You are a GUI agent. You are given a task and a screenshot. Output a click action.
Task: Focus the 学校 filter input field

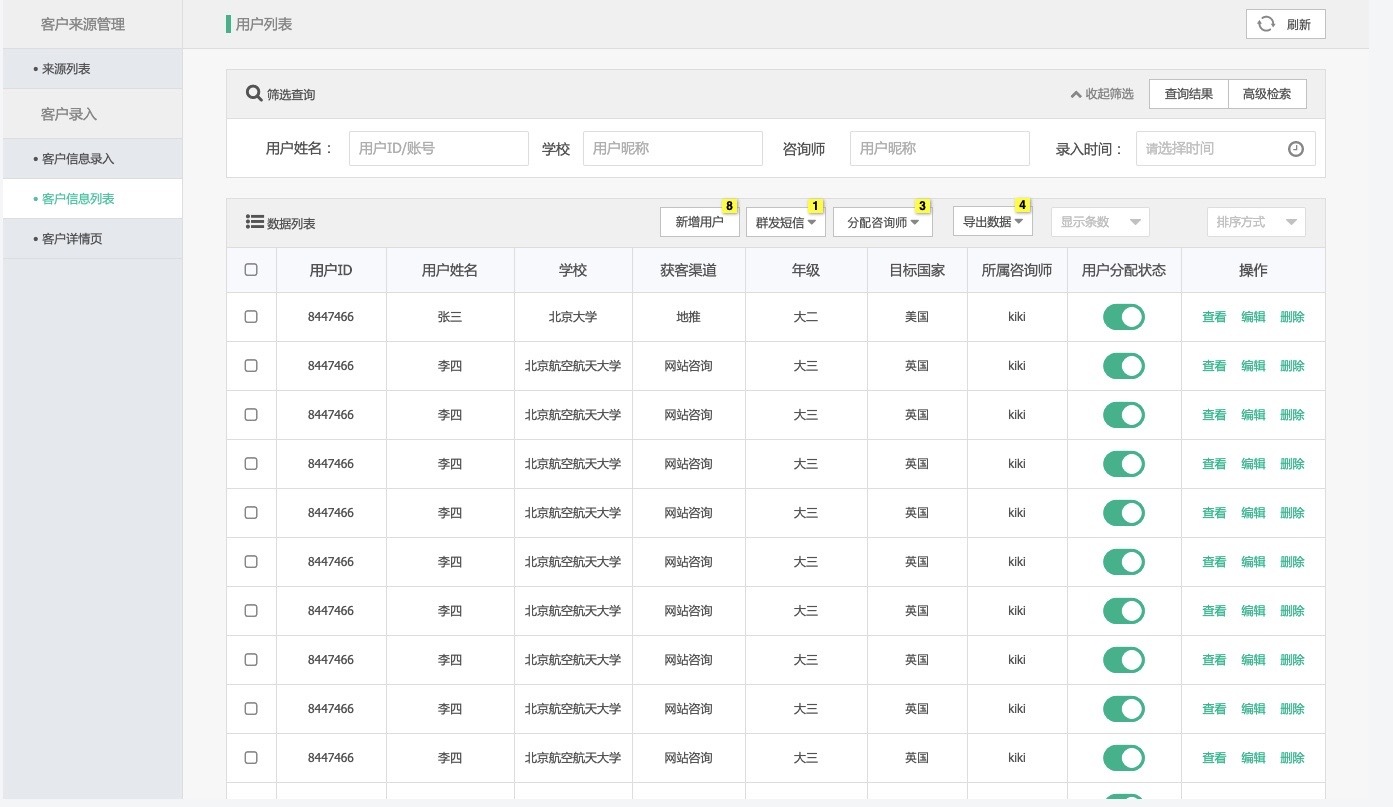[x=673, y=148]
